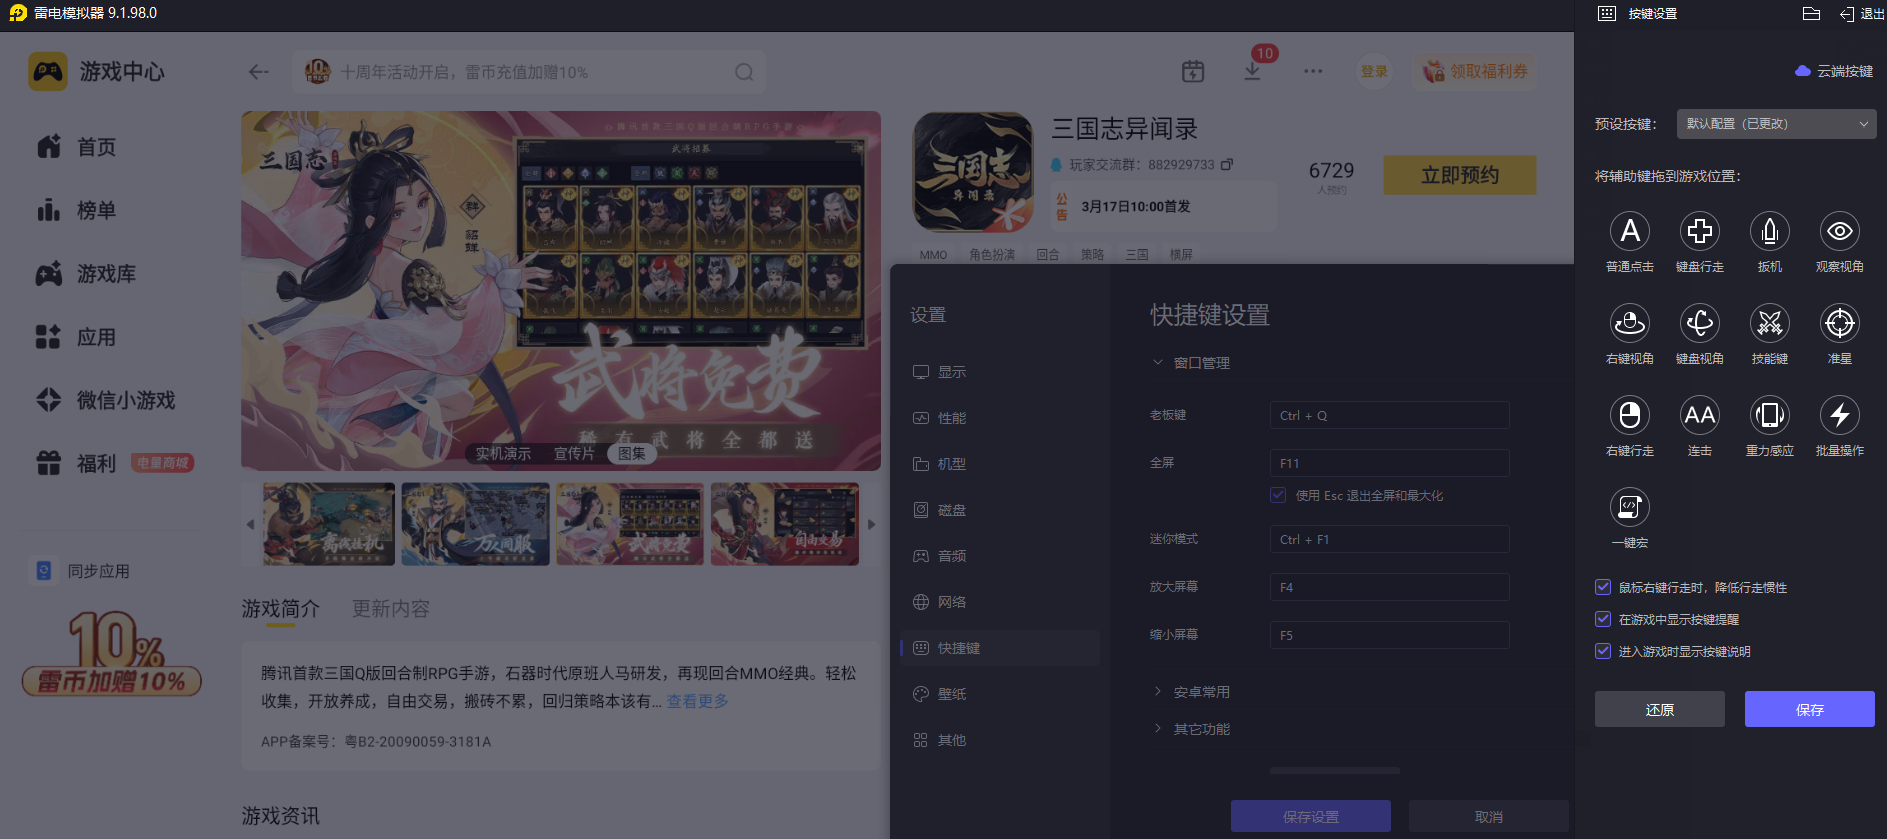The height and width of the screenshot is (839, 1887).
Task: Switch to 游戏简介 tab
Action: click(280, 609)
